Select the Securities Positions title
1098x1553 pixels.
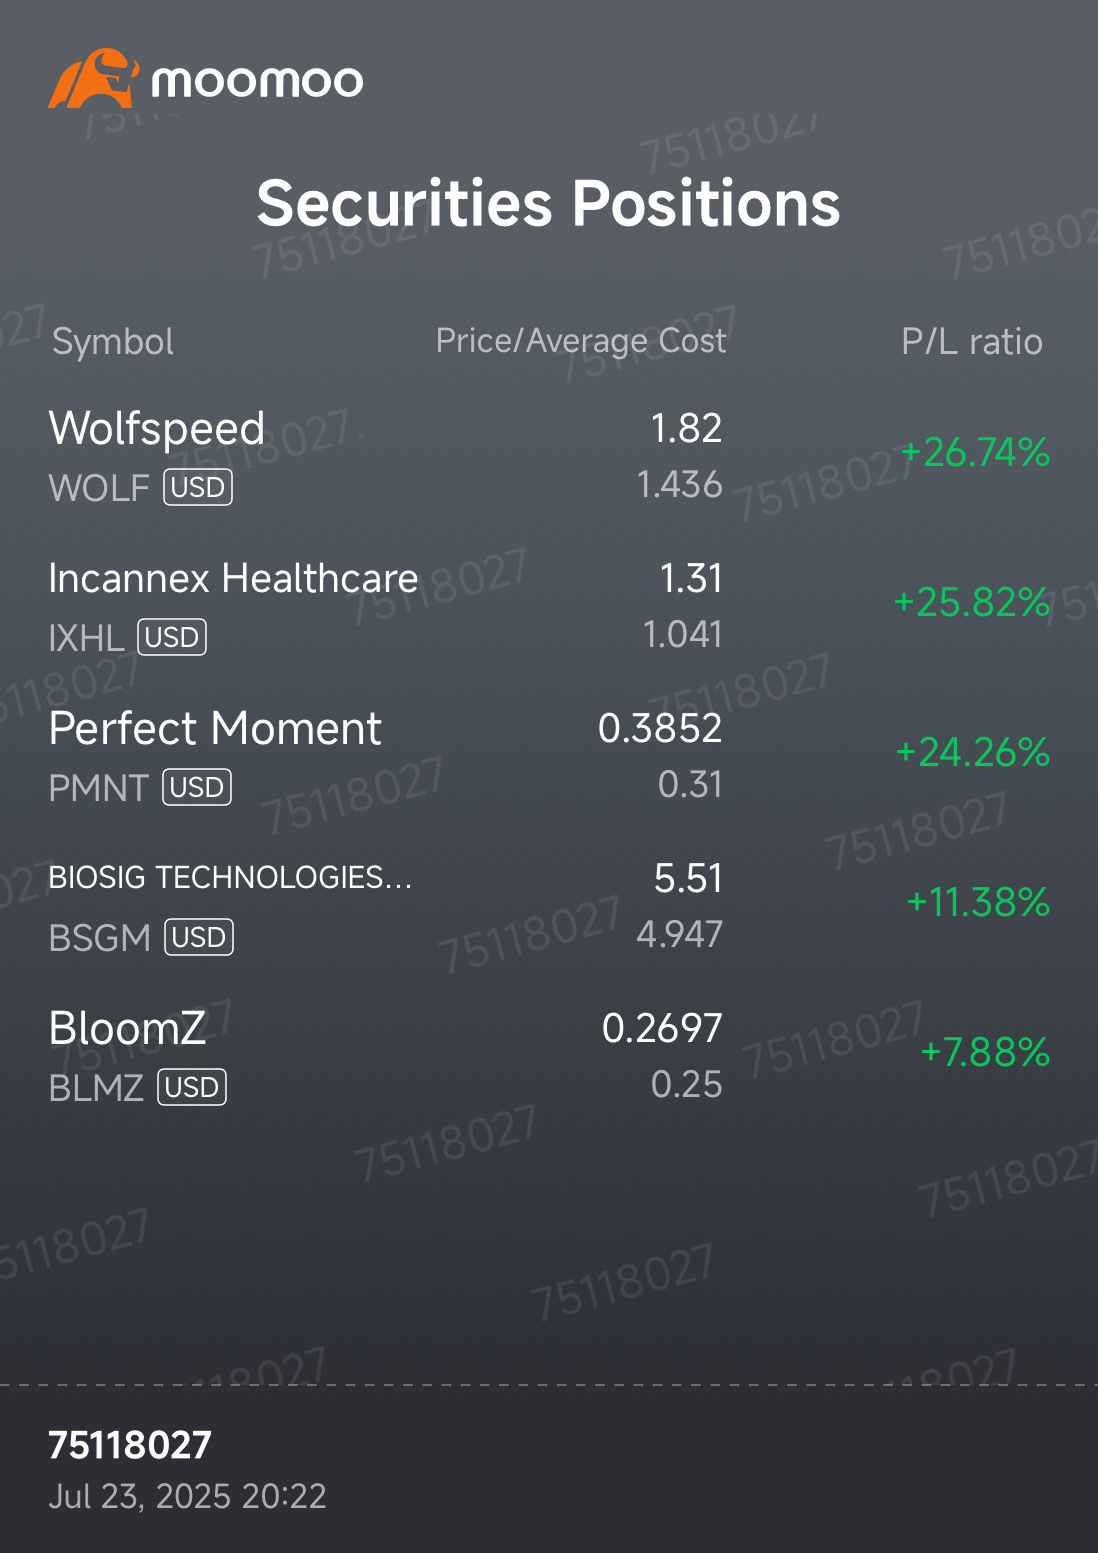pyautogui.click(x=548, y=203)
